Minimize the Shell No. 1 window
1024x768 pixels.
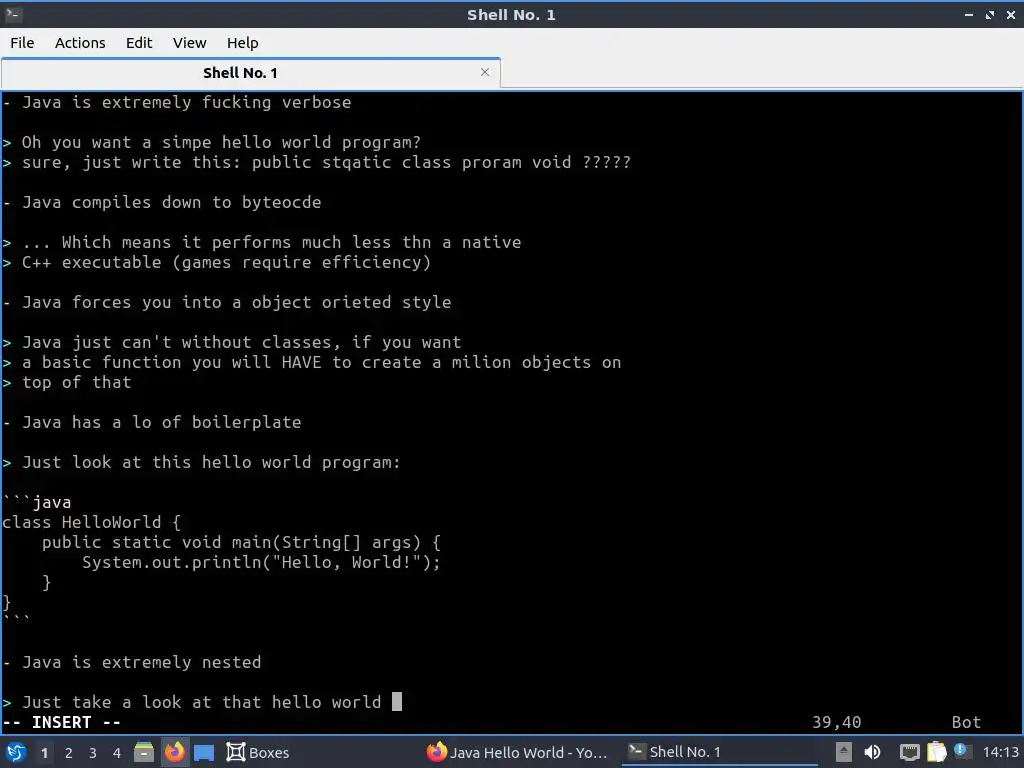[968, 15]
